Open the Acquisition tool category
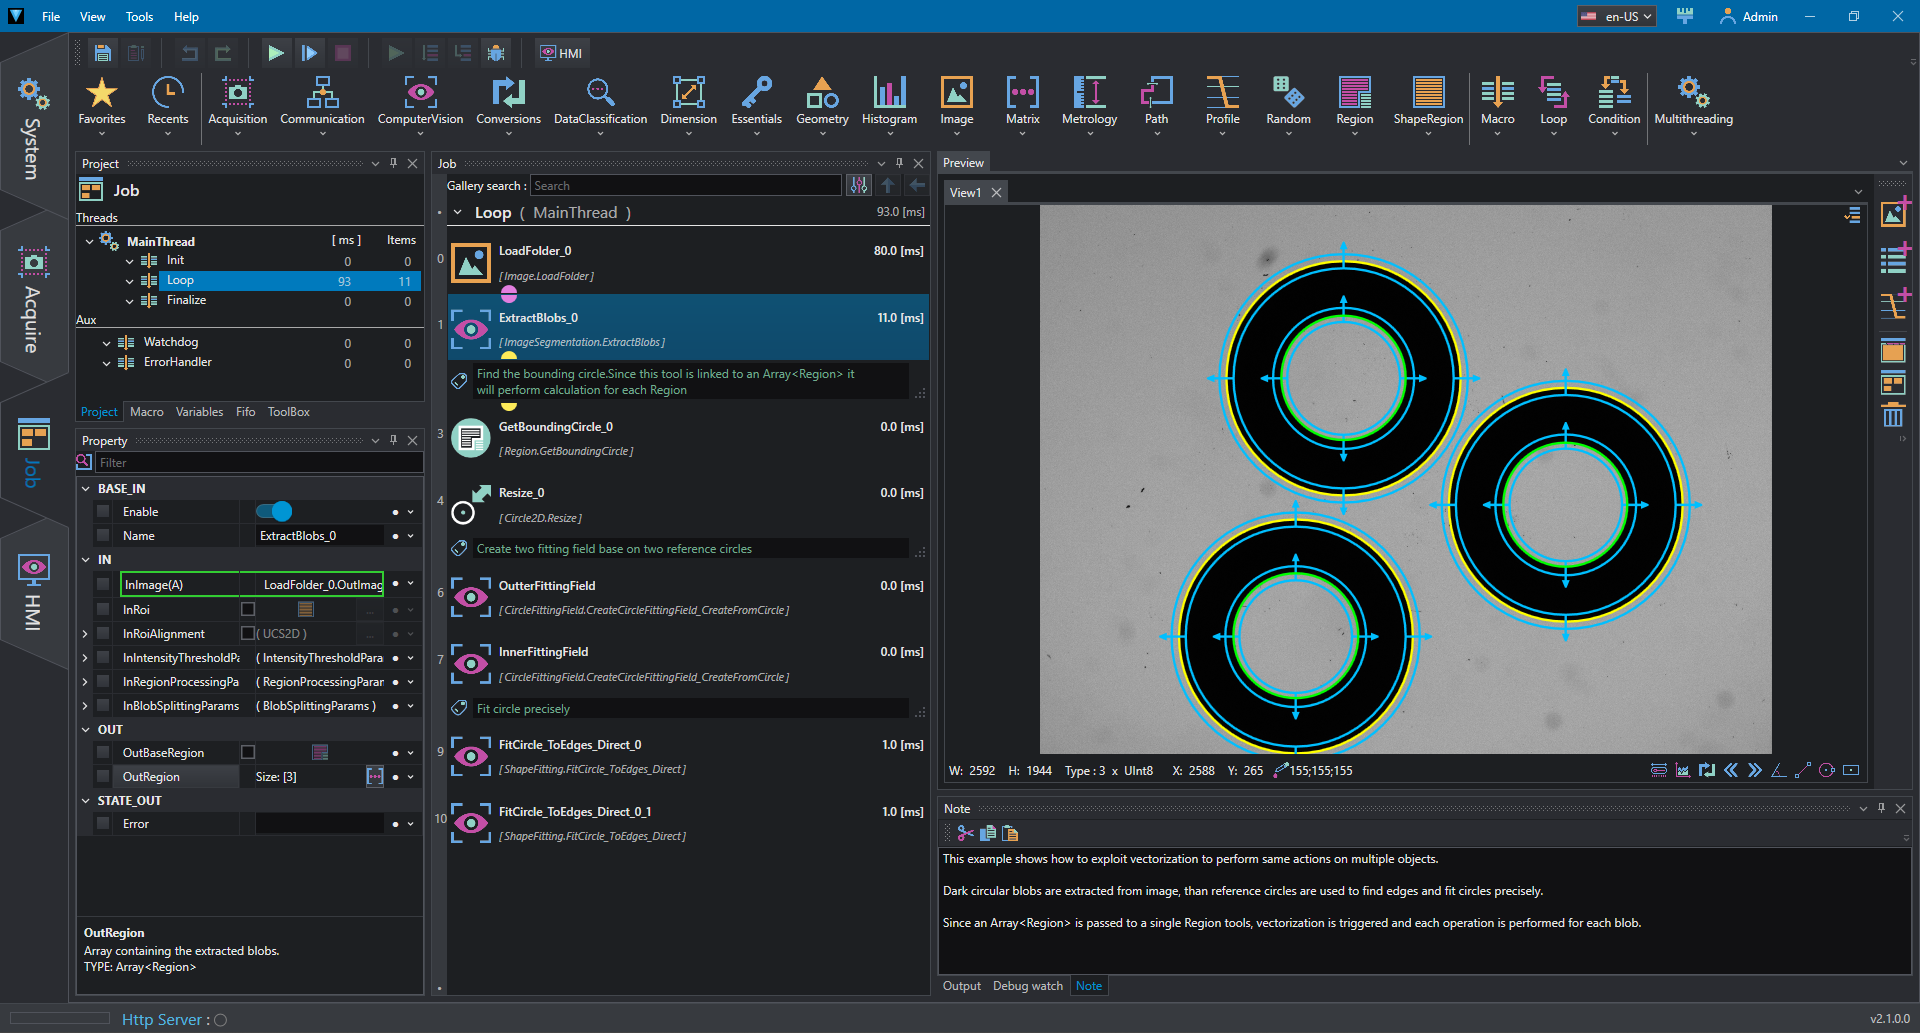The image size is (1920, 1033). 238,102
